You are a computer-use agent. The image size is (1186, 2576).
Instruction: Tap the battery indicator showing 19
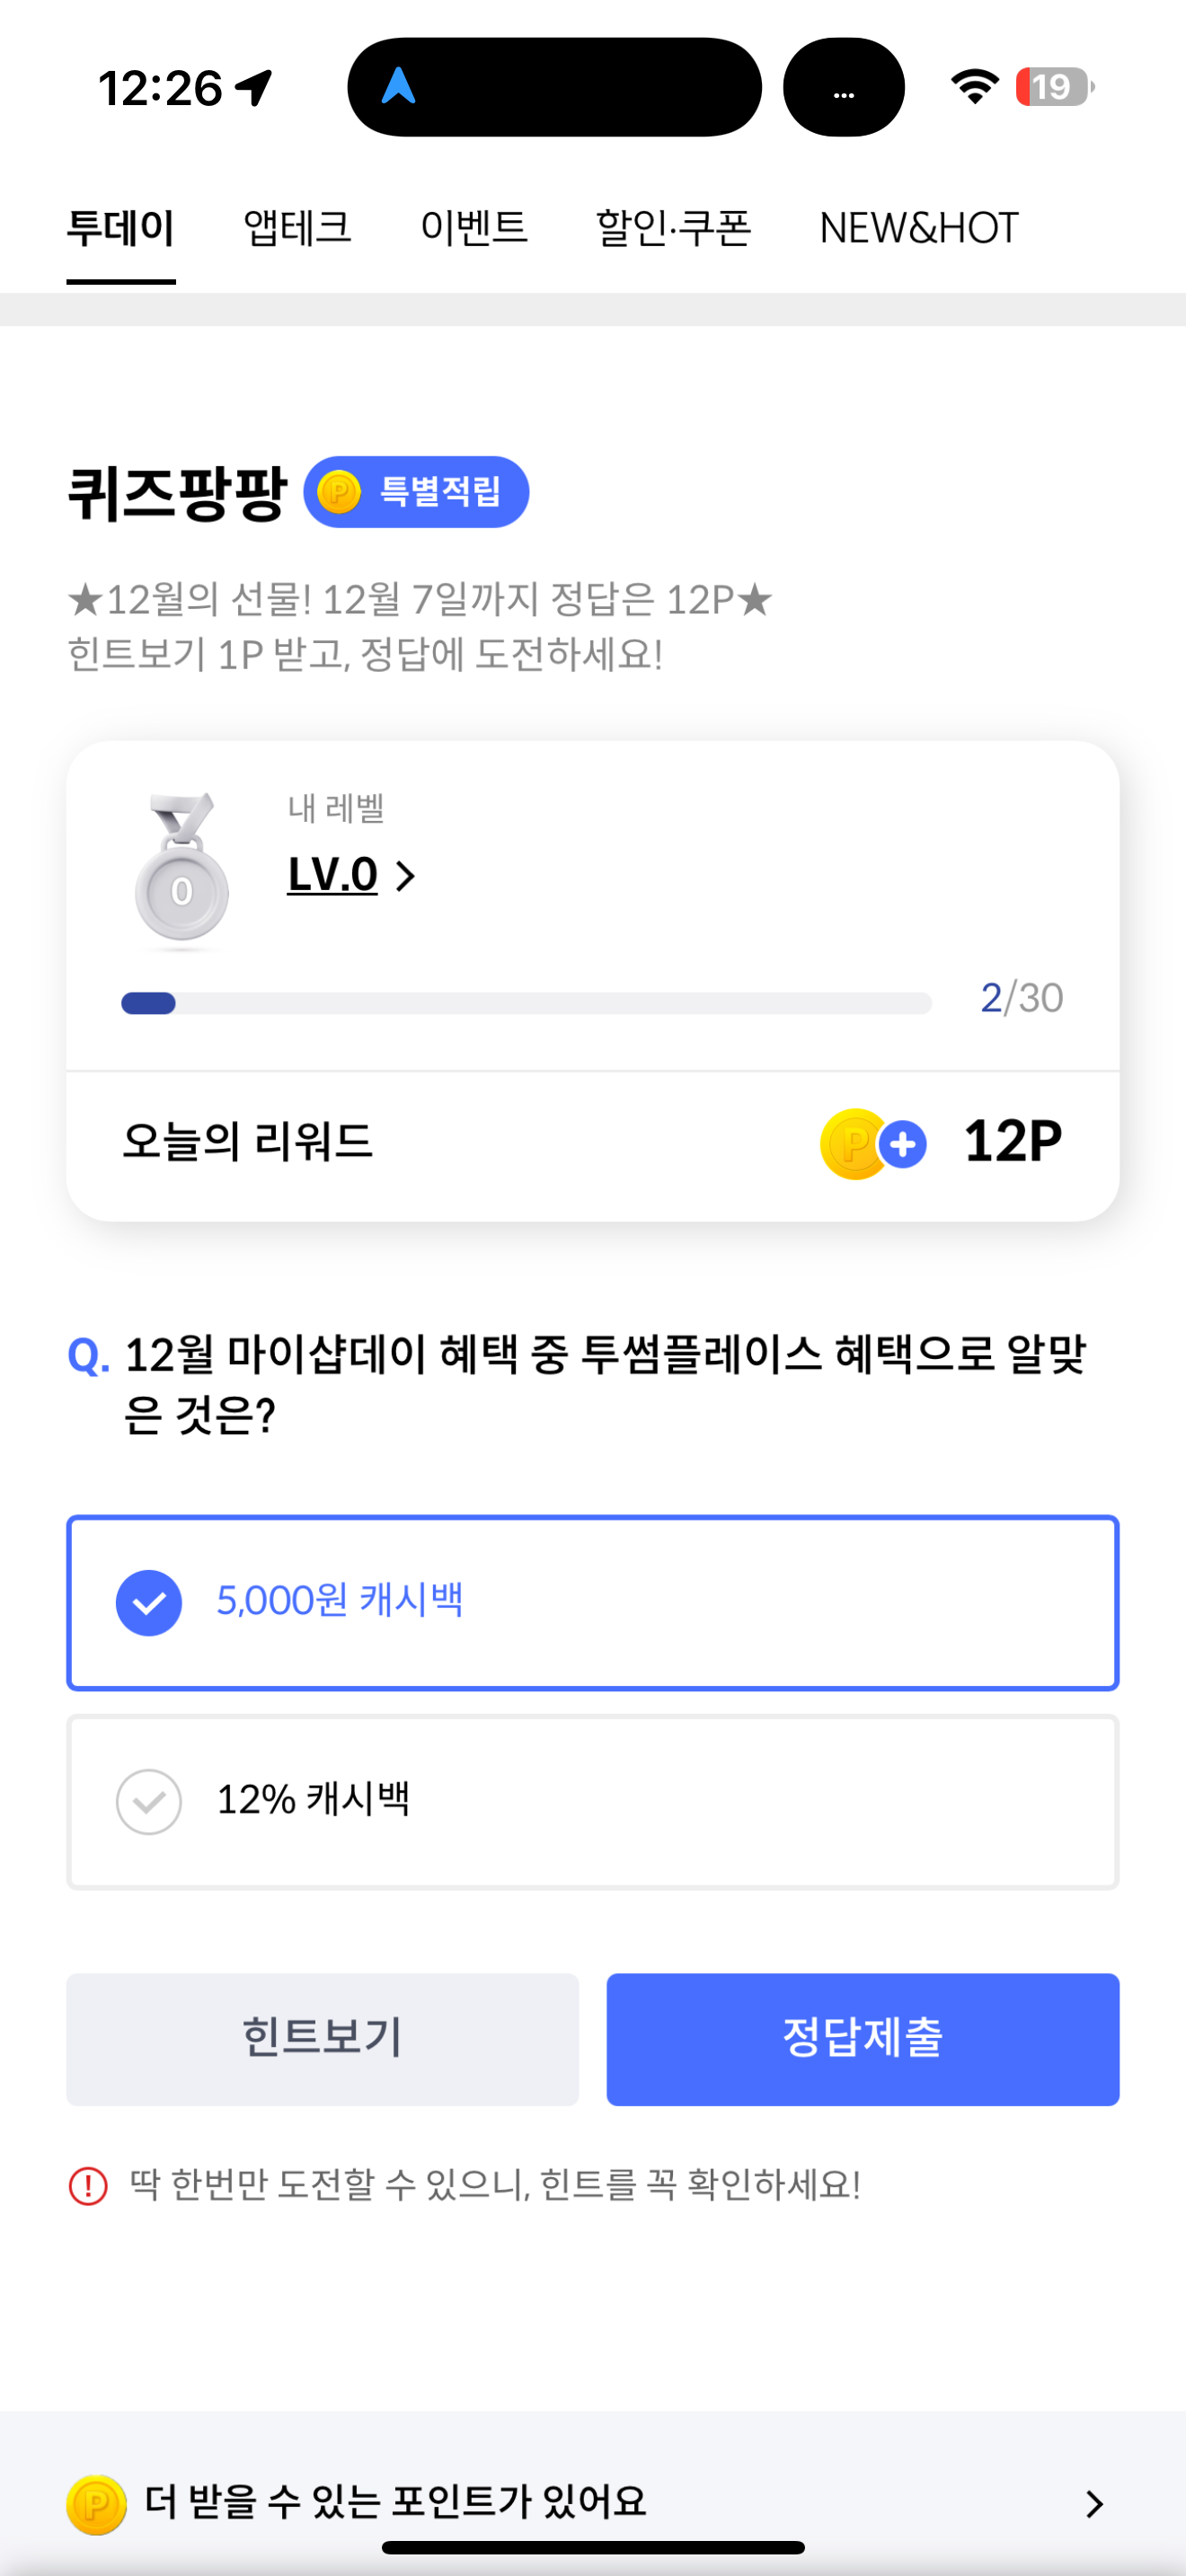(1054, 87)
